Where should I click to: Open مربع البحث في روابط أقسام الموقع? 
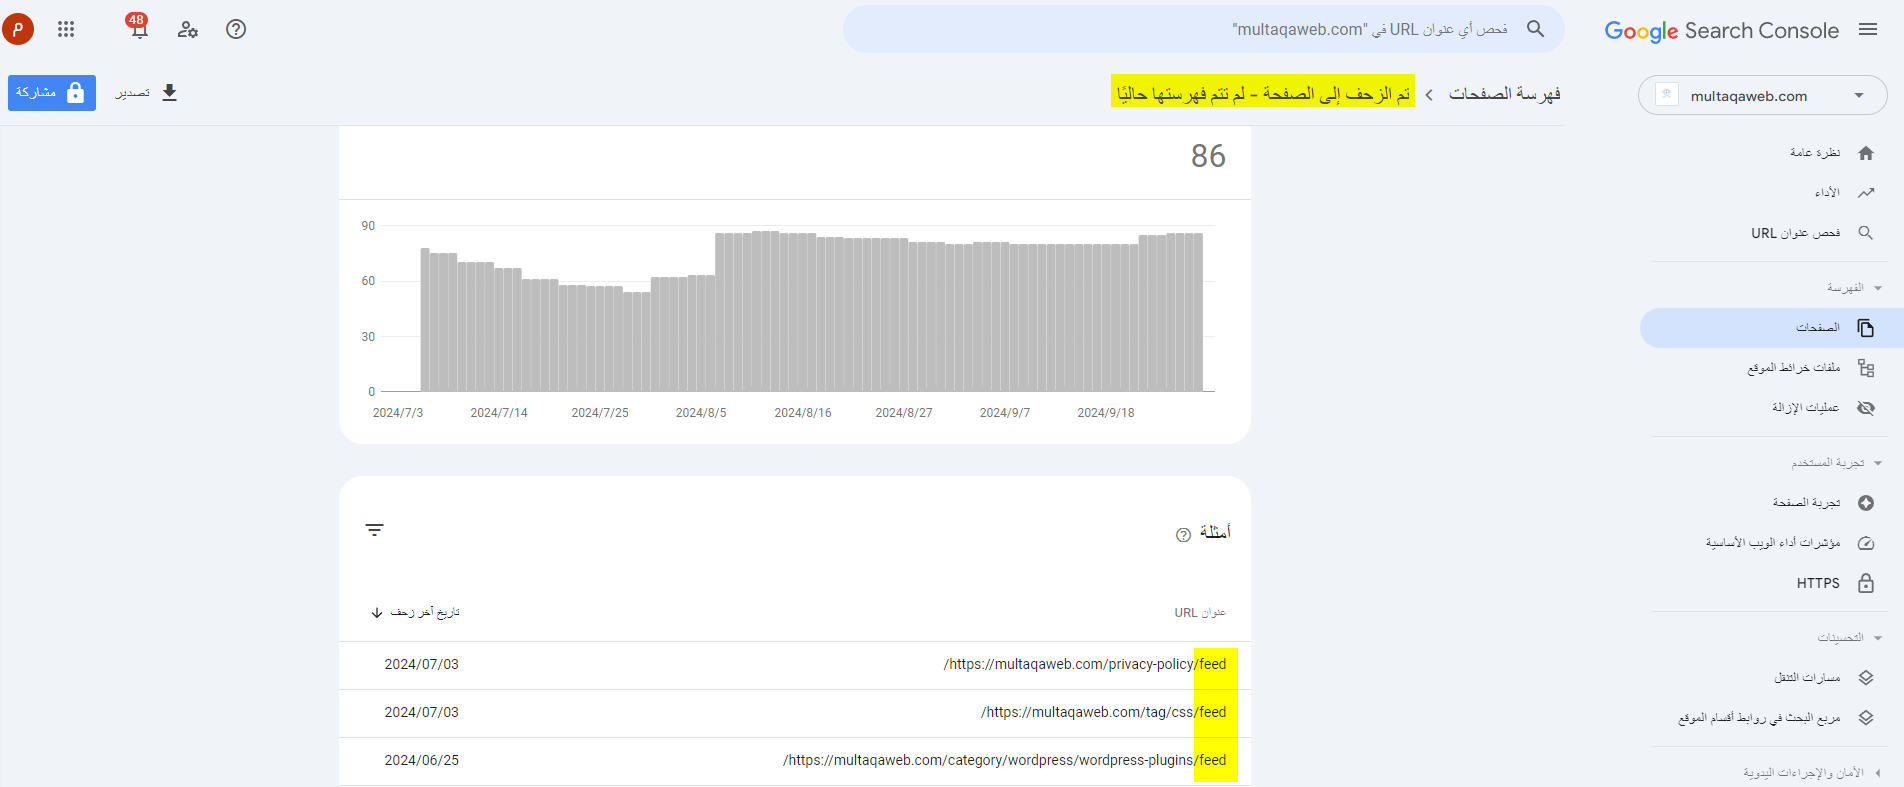[1772, 718]
